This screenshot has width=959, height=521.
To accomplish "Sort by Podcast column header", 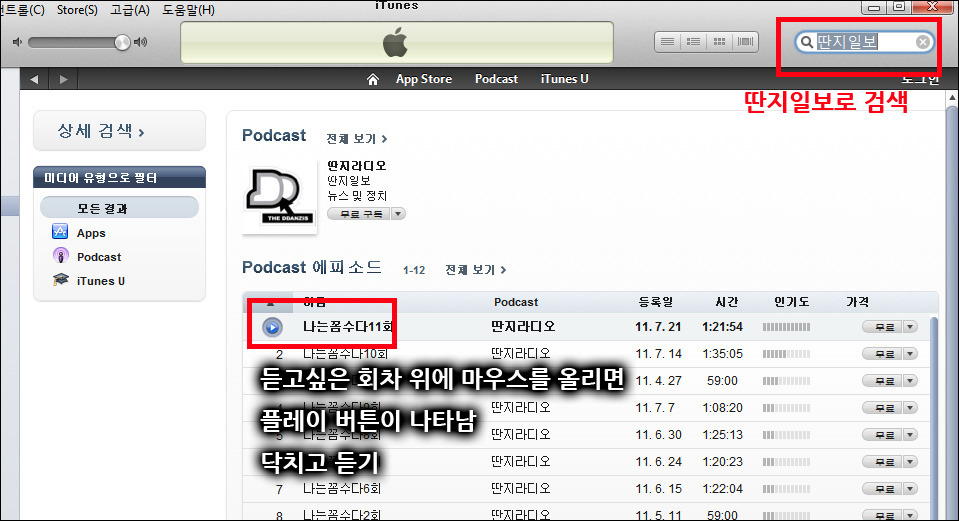I will coord(516,302).
